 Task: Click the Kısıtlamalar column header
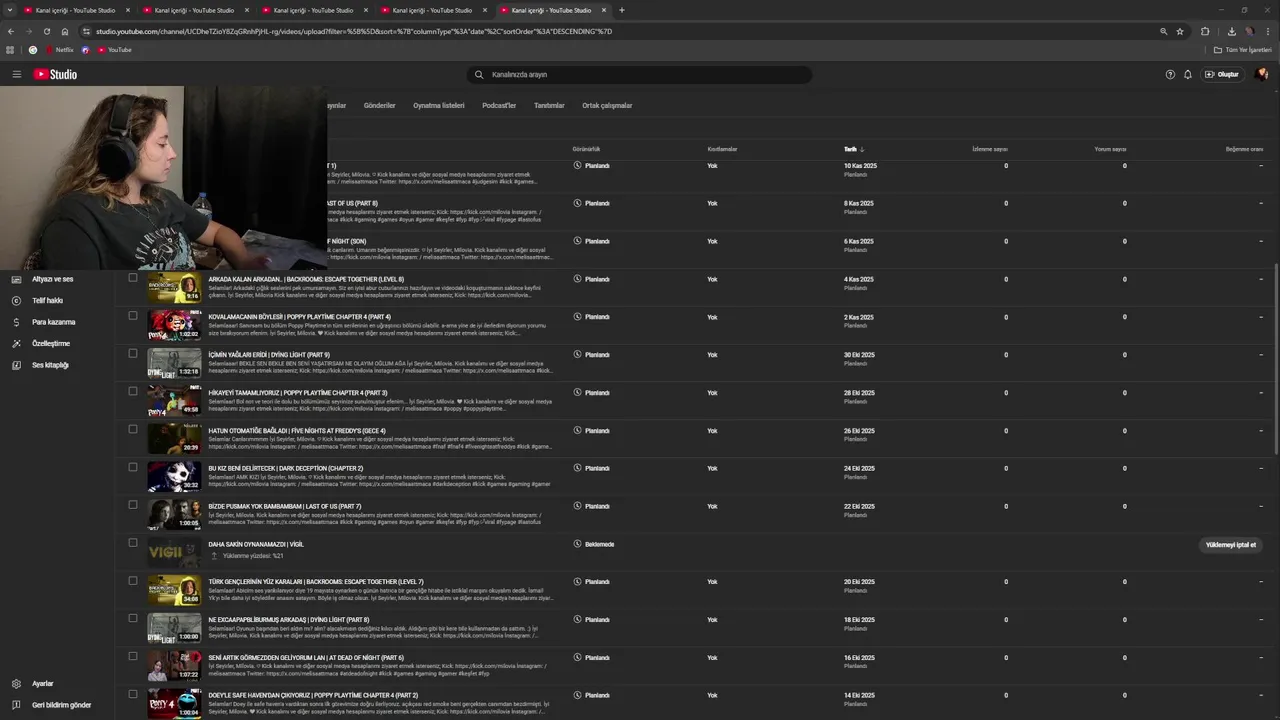[722, 149]
